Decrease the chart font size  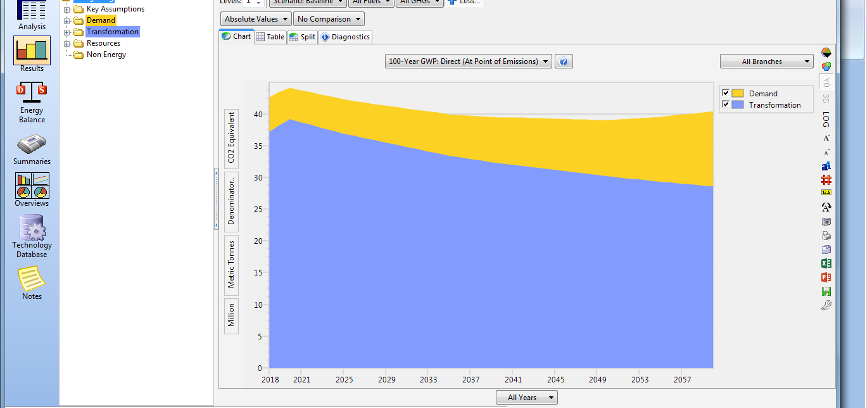pos(826,152)
